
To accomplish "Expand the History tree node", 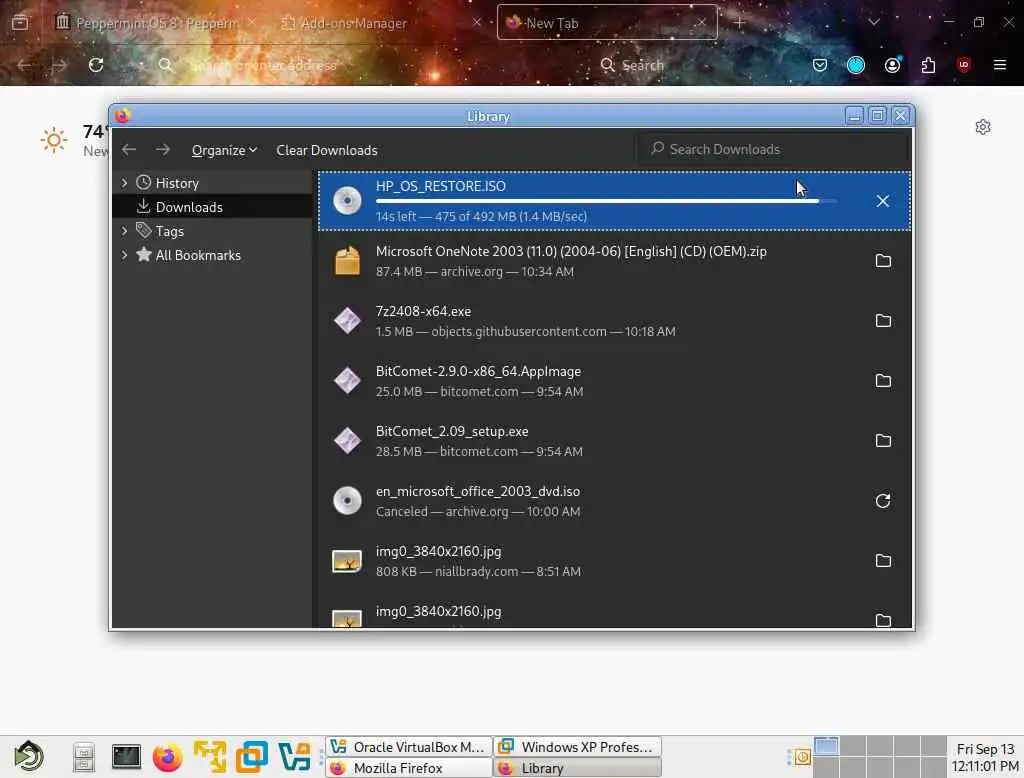I will pyautogui.click(x=124, y=183).
